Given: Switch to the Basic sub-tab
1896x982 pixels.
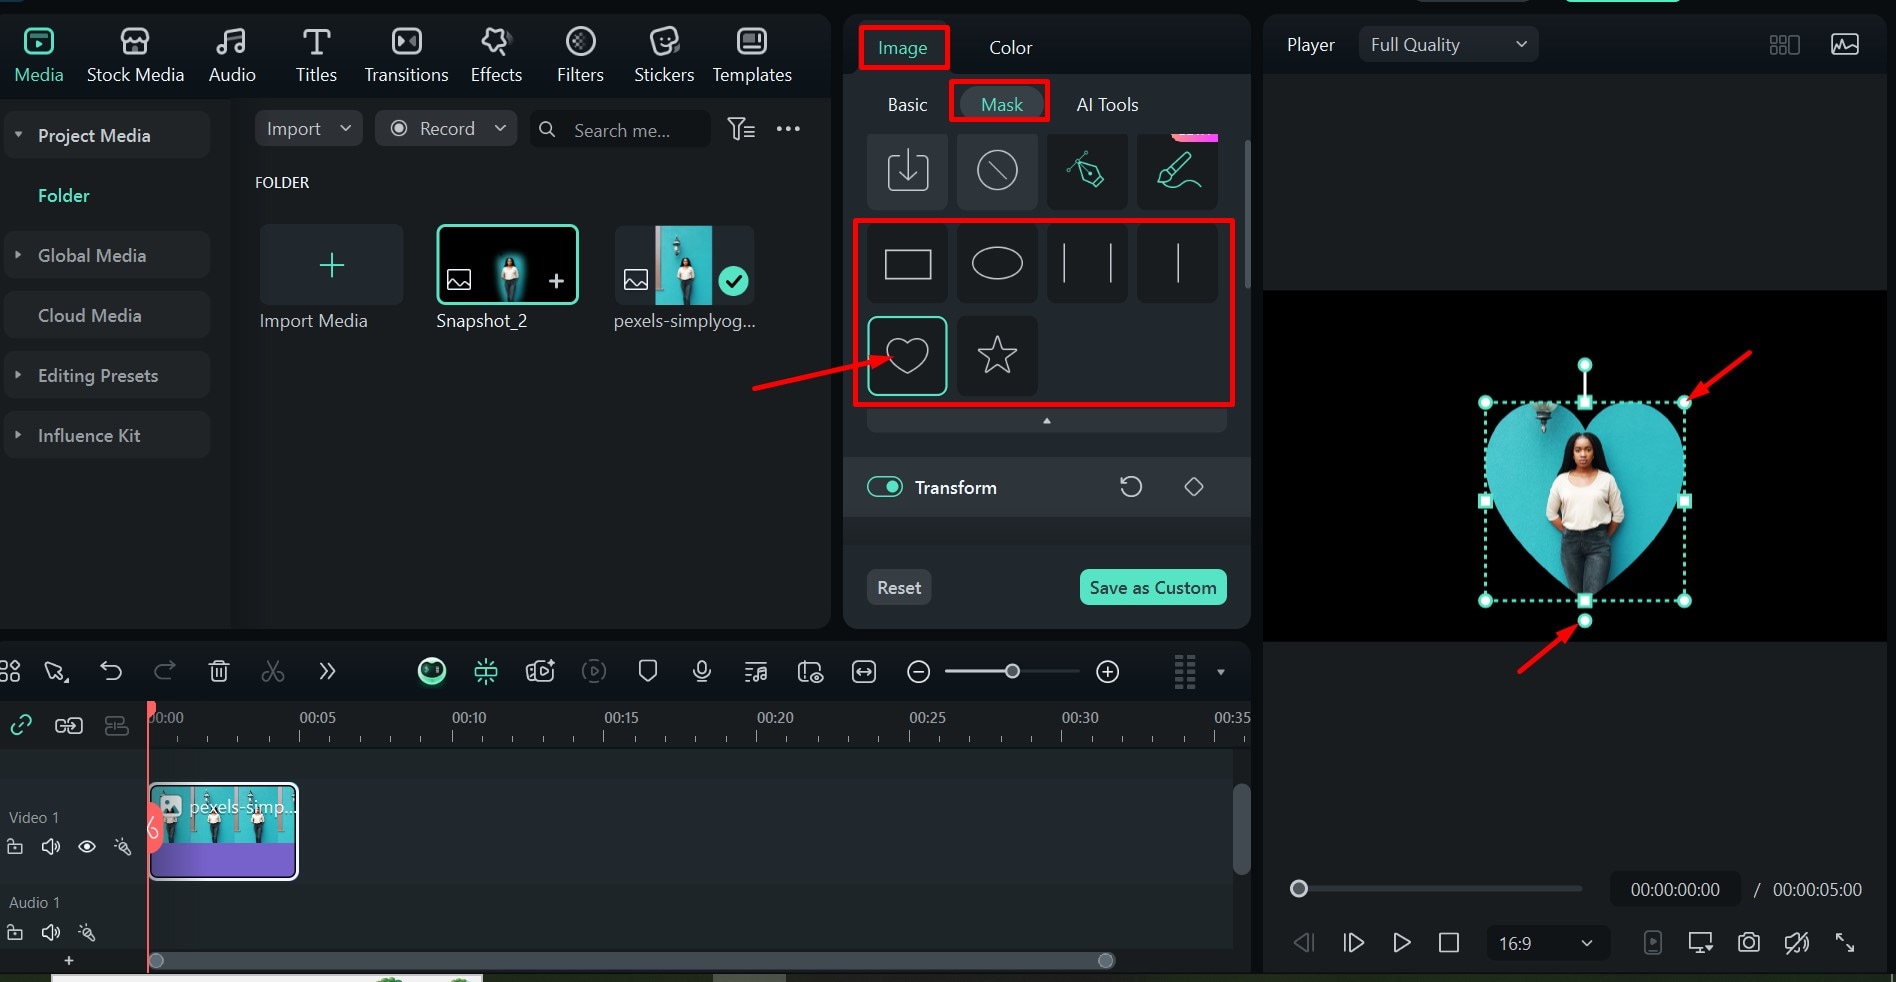Looking at the screenshot, I should click(907, 104).
